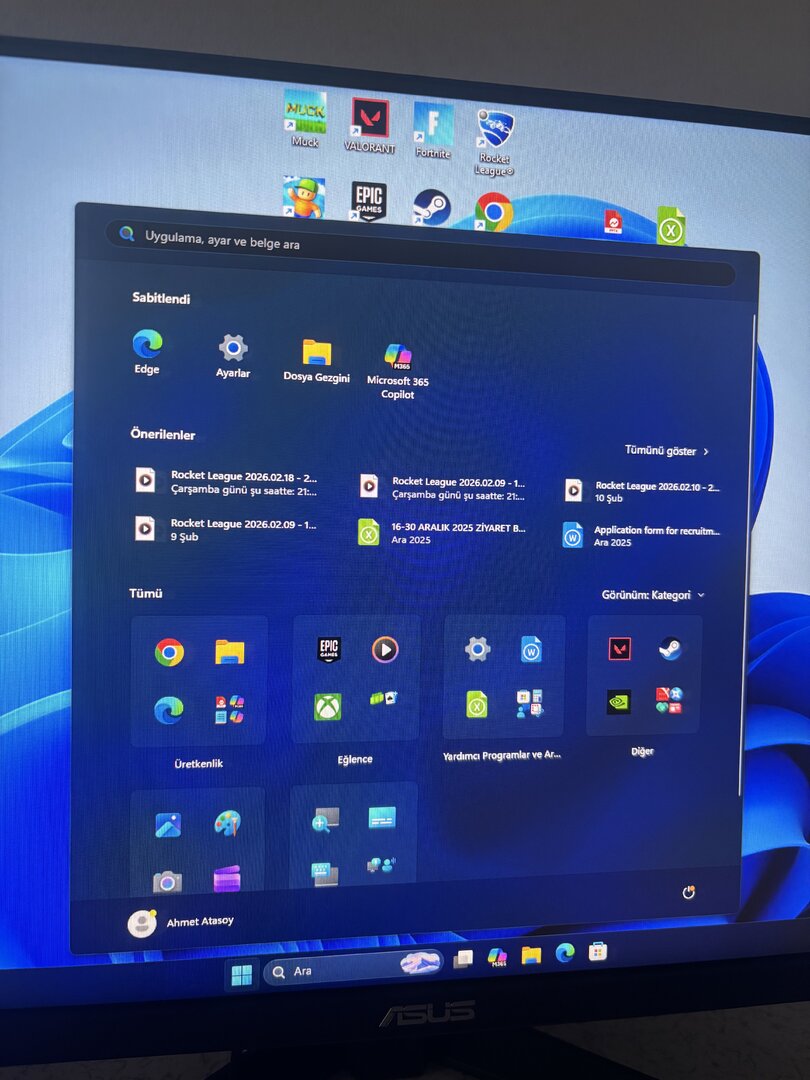Open Rocket League 2026.02.09 file from Çarşamba
810x1080 pixels.
tap(443, 488)
